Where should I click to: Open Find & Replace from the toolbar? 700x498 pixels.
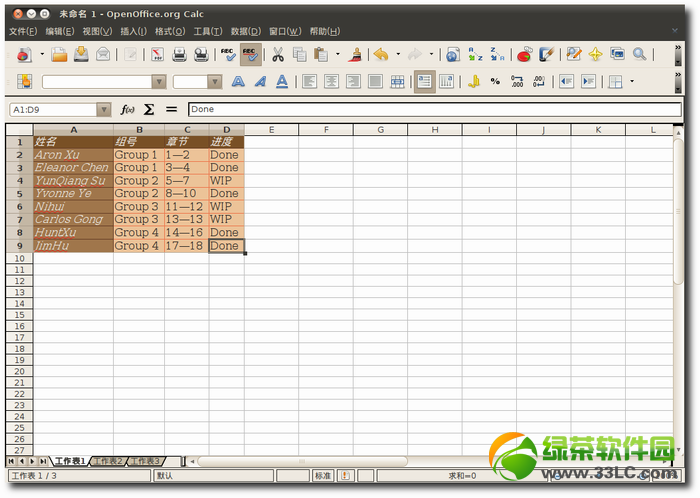[x=574, y=54]
